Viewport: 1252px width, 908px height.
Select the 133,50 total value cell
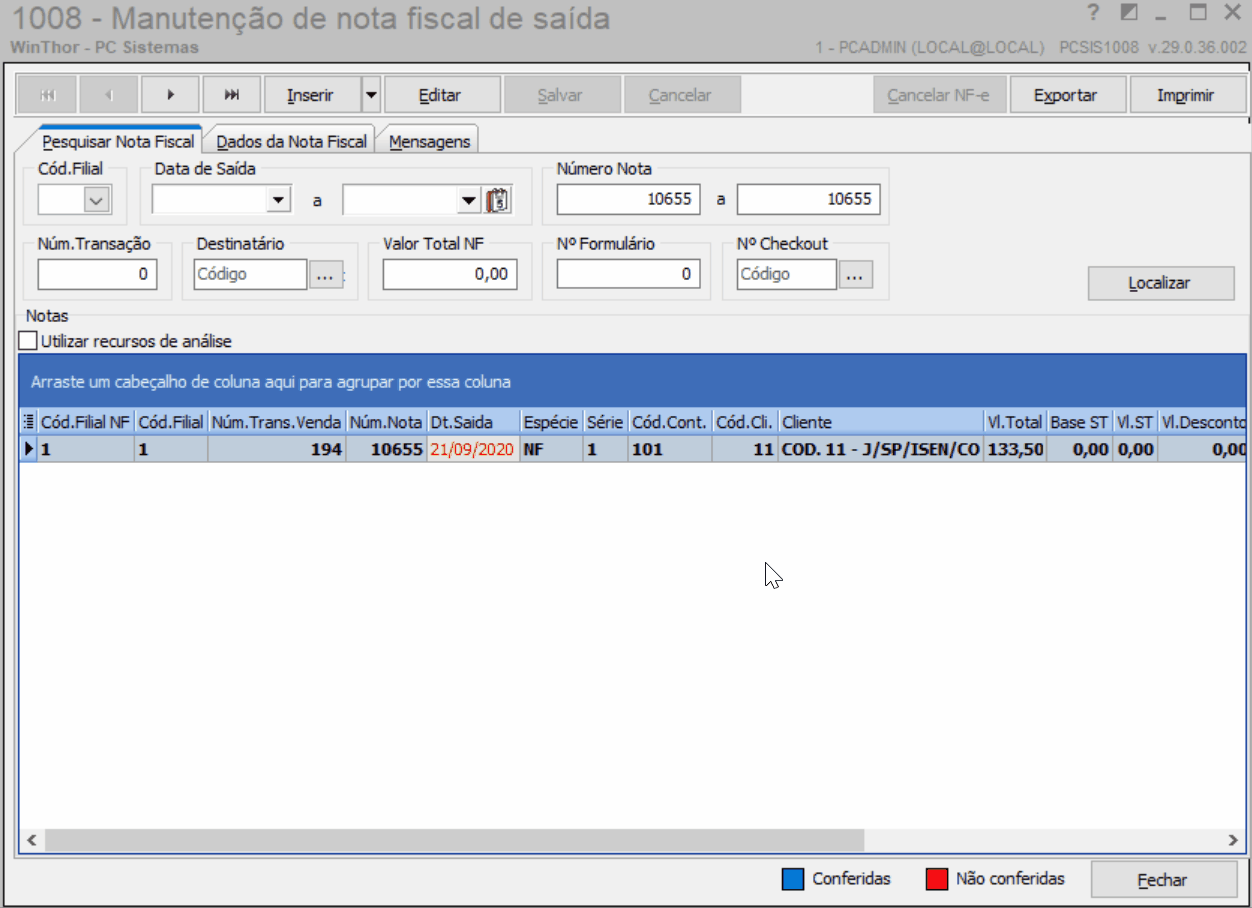click(x=1014, y=450)
